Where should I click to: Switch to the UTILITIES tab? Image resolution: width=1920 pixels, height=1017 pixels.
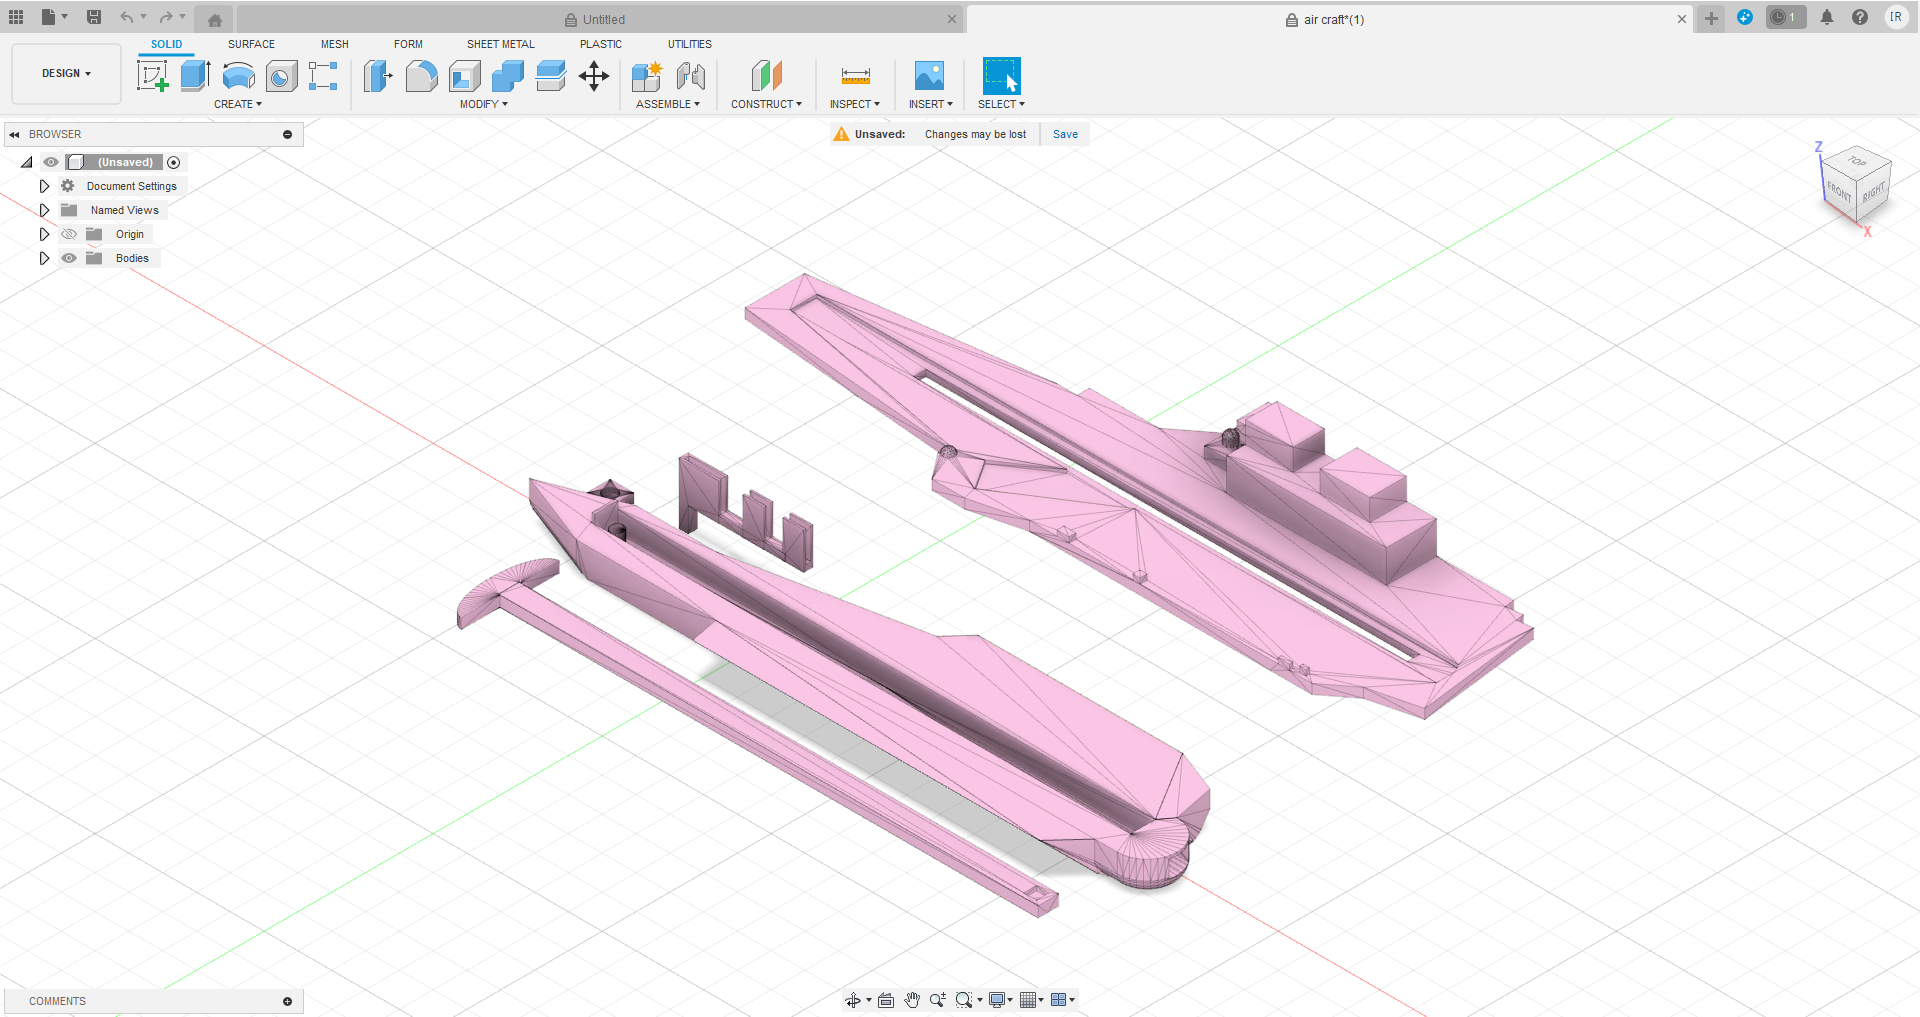690,44
